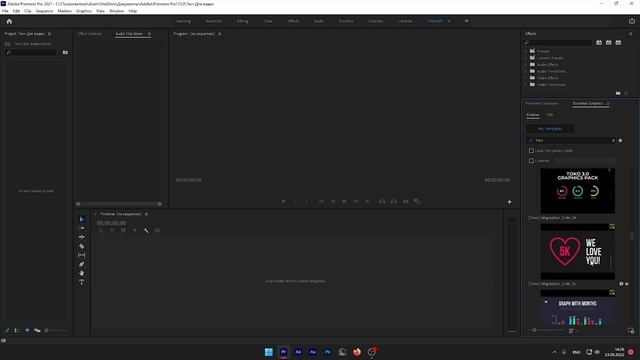Toggle add markers button in Timeline header
The image size is (640, 360).
[x=135, y=230]
